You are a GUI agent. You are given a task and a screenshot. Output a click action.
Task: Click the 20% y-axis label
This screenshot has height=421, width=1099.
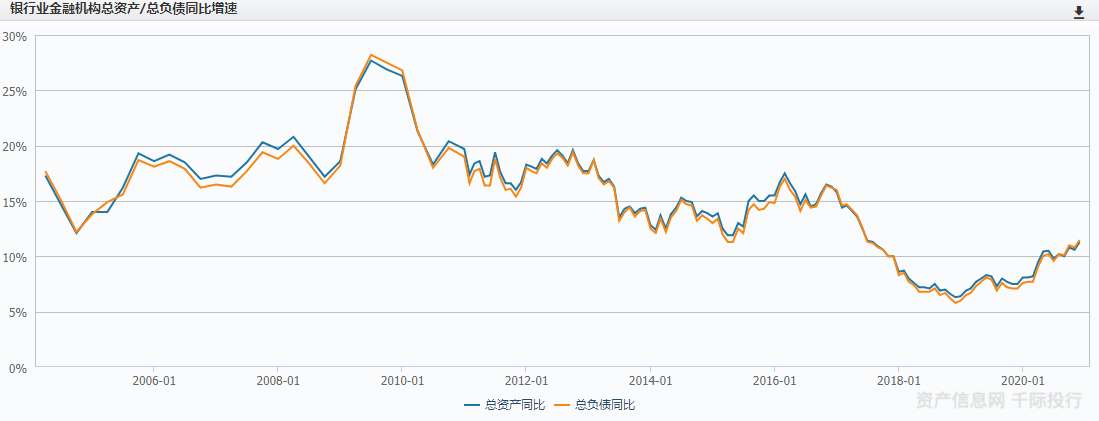pyautogui.click(x=15, y=147)
